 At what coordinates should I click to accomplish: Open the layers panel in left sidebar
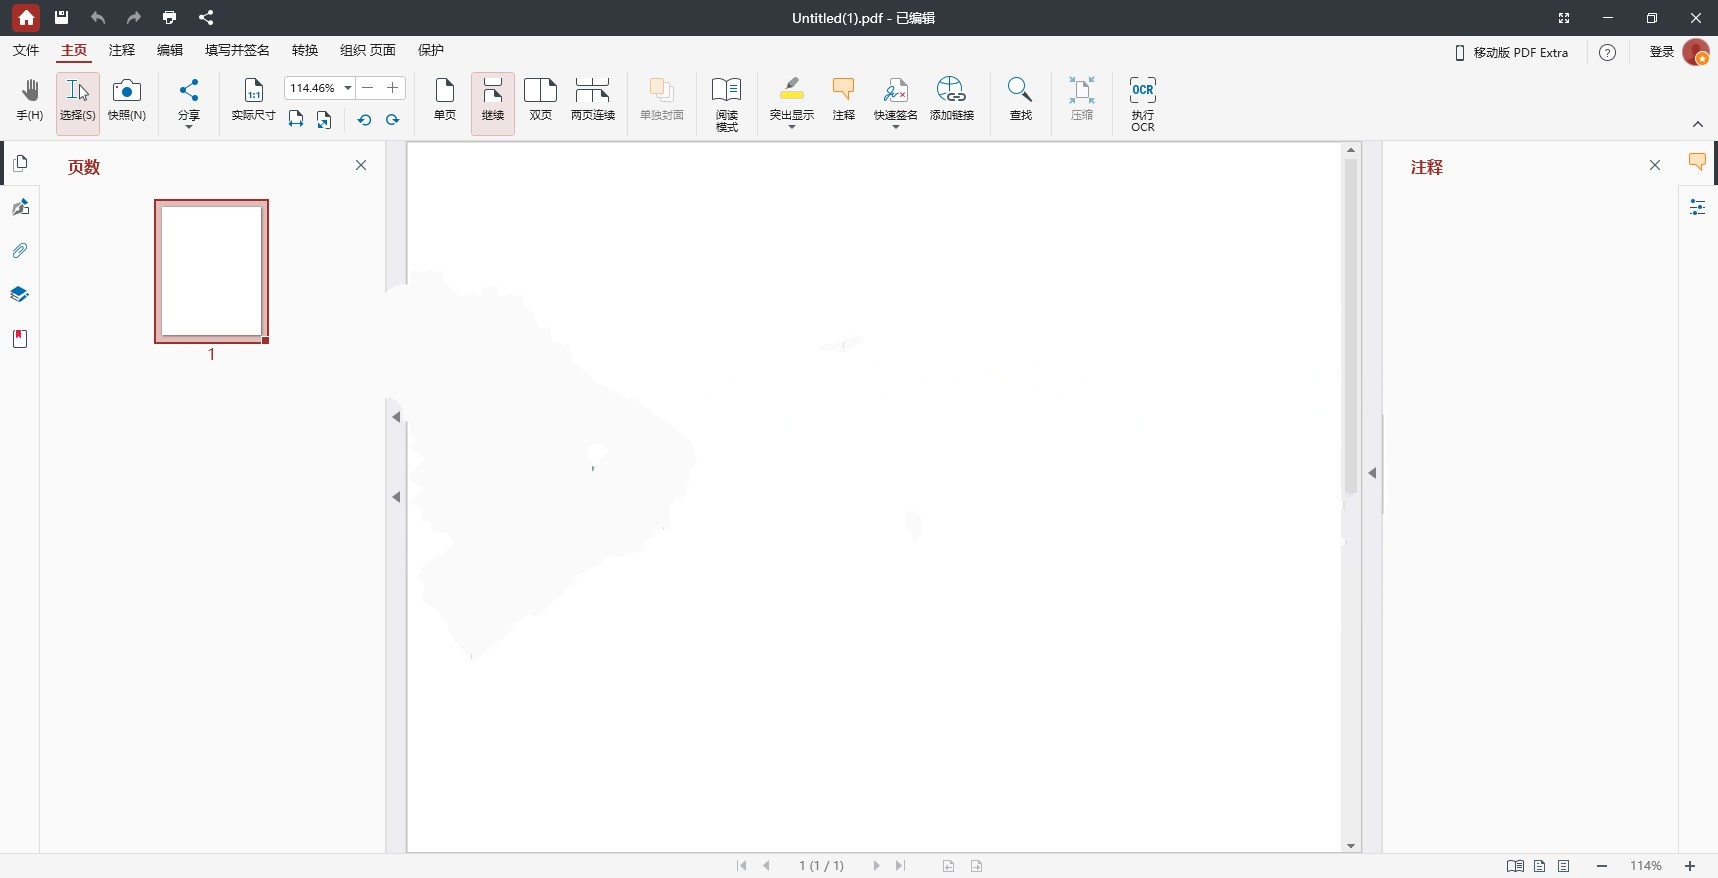click(x=20, y=294)
